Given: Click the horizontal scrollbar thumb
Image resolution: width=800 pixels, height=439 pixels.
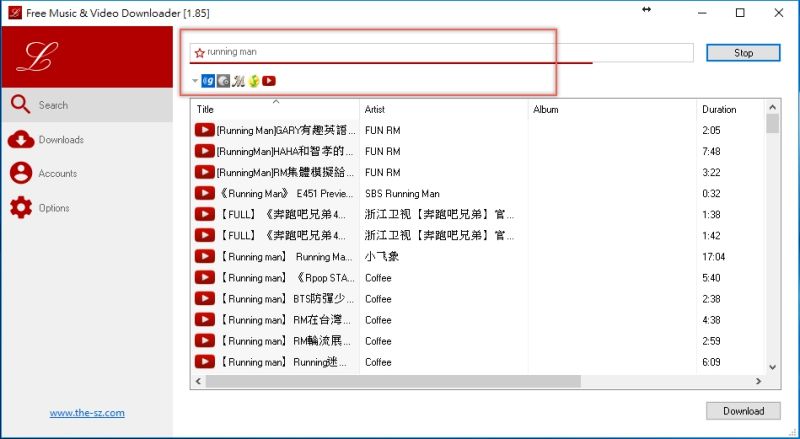Looking at the screenshot, I should tap(393, 381).
